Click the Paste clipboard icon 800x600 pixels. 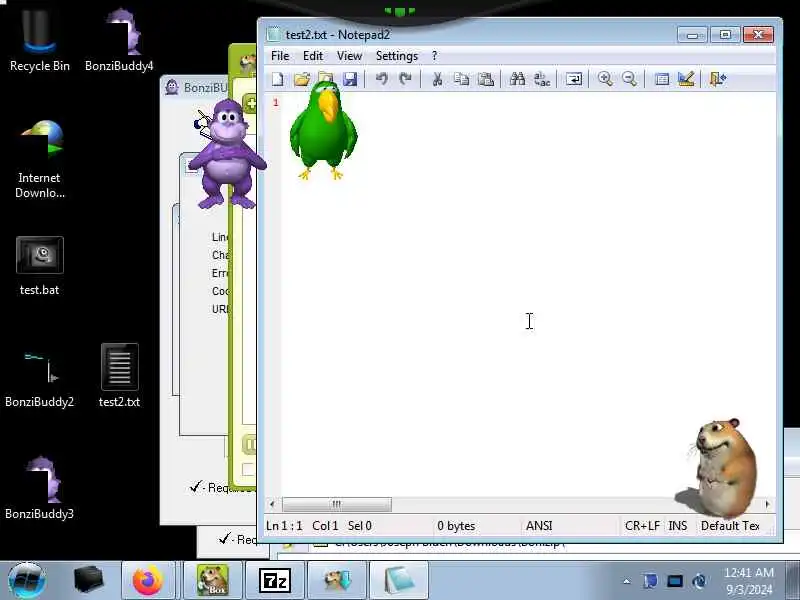coord(486,79)
